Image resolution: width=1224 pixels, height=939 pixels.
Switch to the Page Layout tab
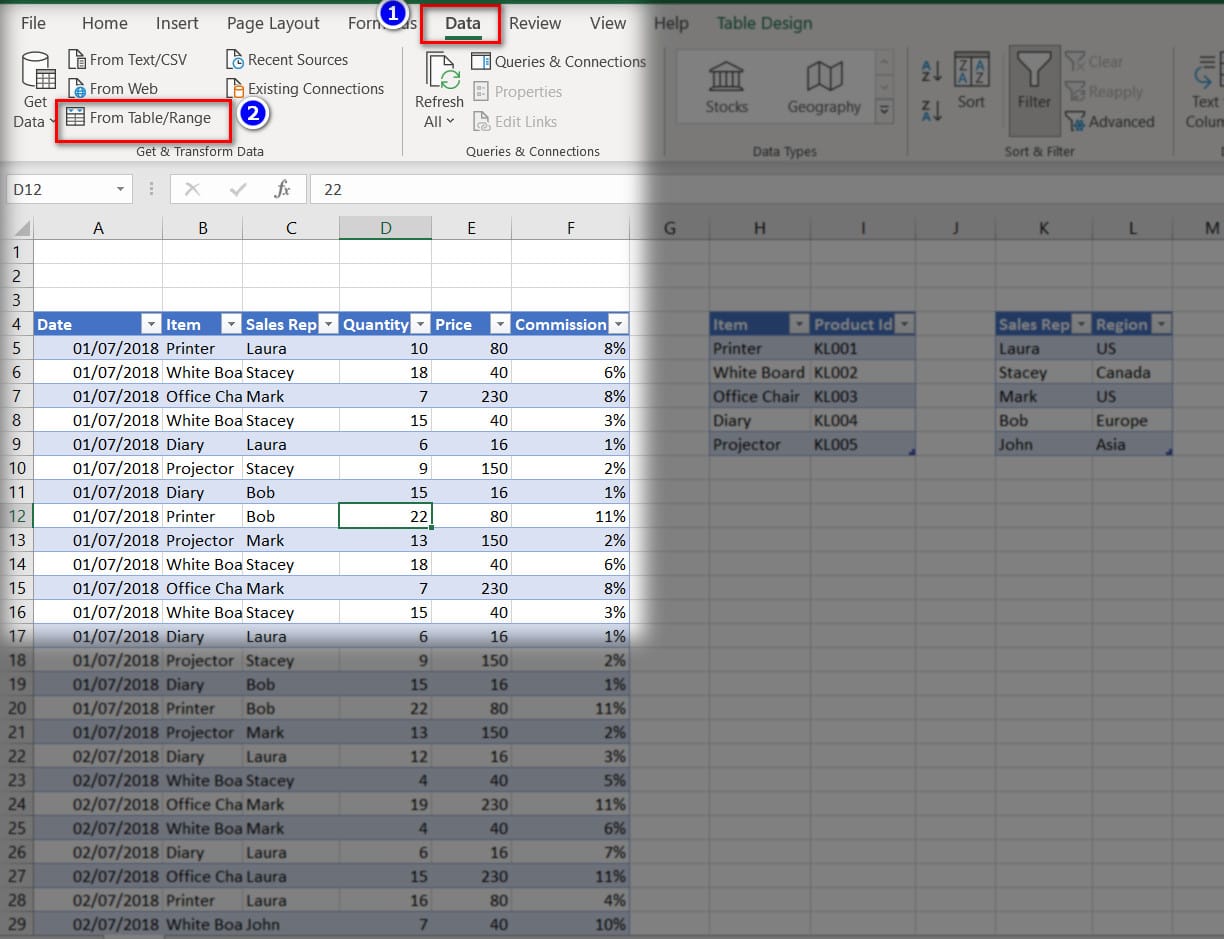pyautogui.click(x=273, y=23)
